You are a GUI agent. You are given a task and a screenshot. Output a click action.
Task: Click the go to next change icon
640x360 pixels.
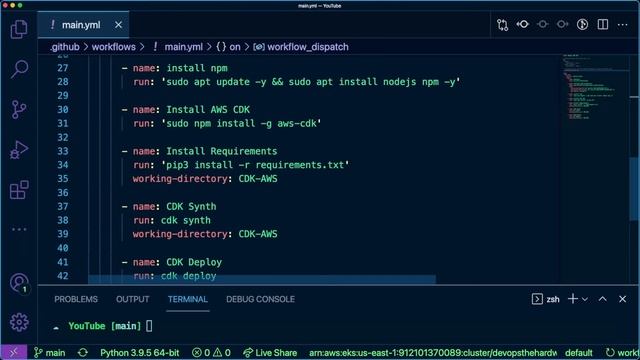click(562, 24)
